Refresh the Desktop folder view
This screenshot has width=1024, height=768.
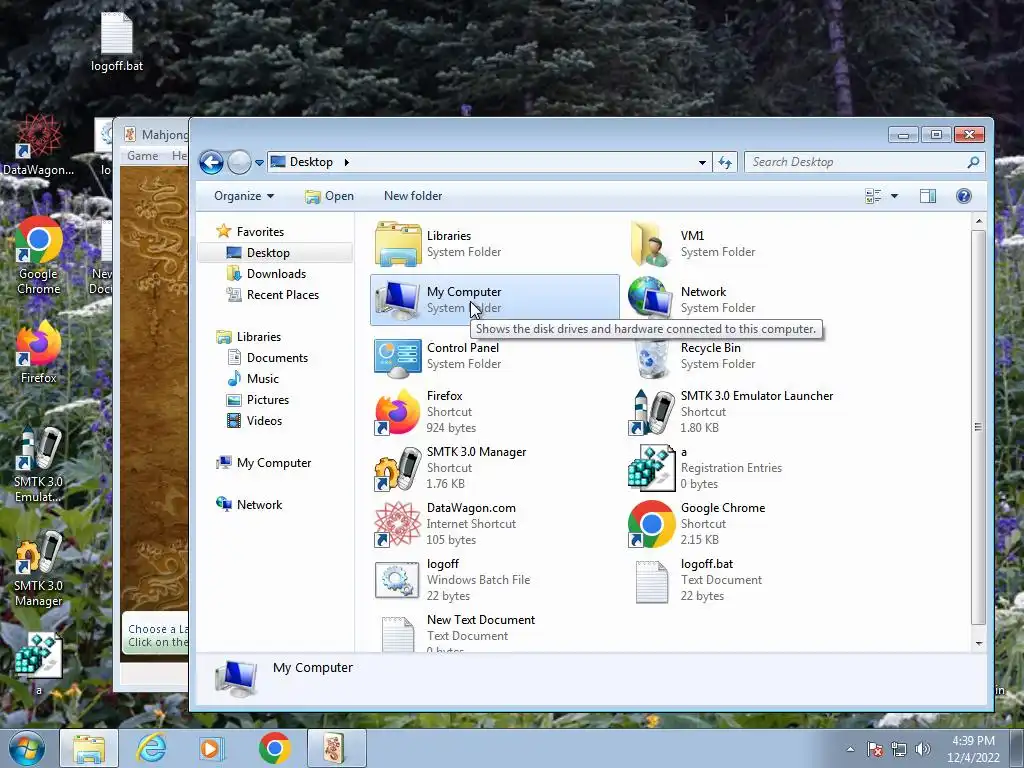(725, 162)
